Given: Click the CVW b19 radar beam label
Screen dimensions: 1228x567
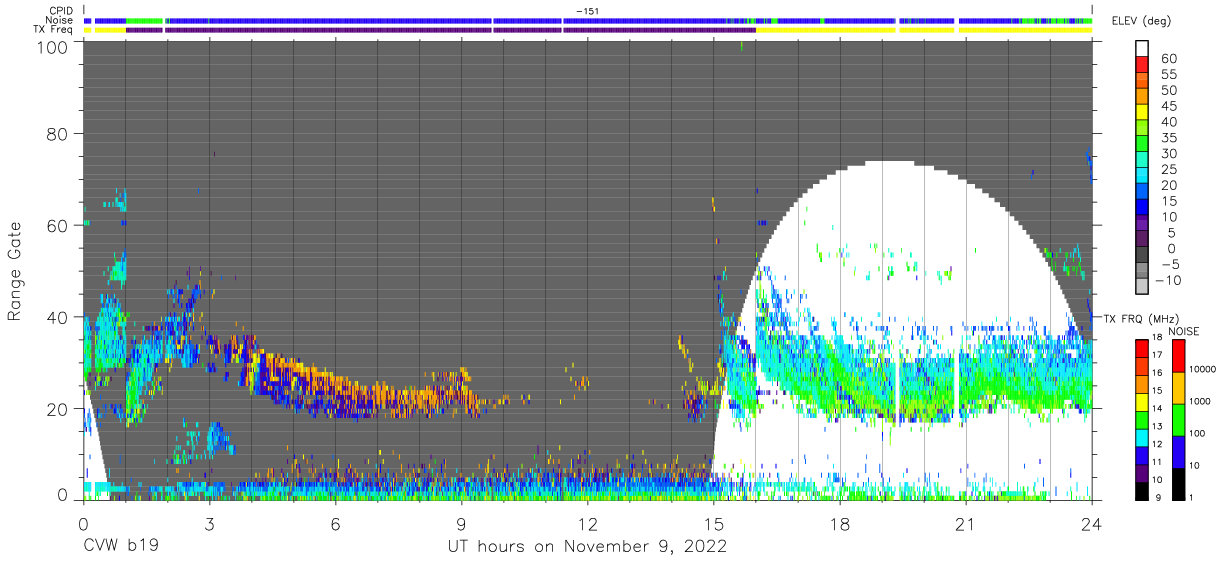Looking at the screenshot, I should click(x=121, y=547).
